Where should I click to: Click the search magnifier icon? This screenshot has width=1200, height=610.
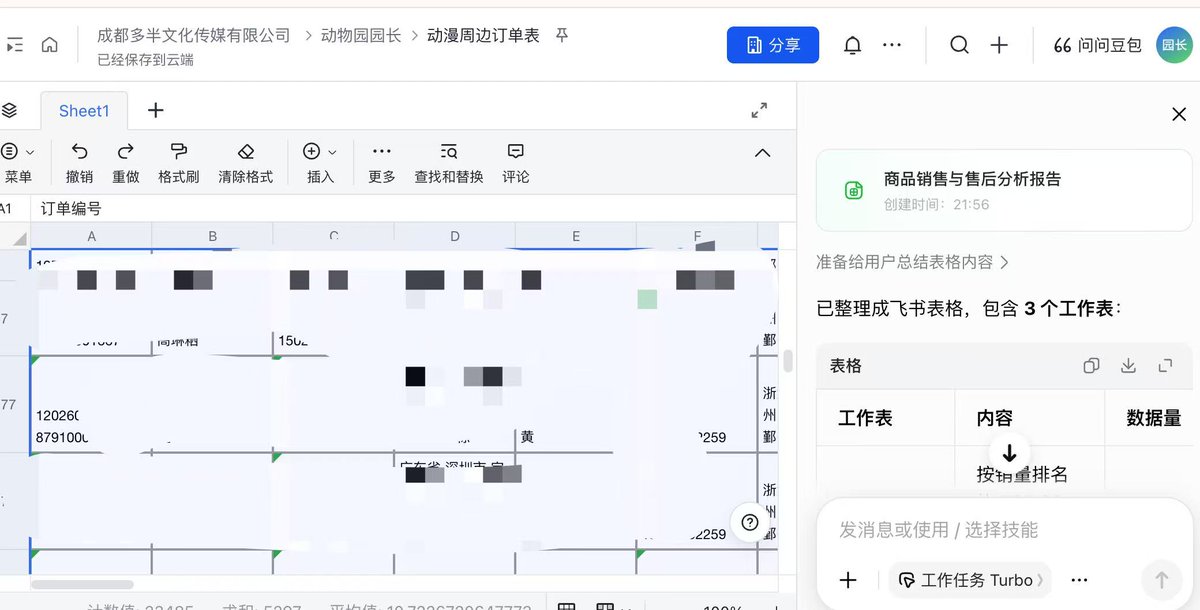[959, 45]
